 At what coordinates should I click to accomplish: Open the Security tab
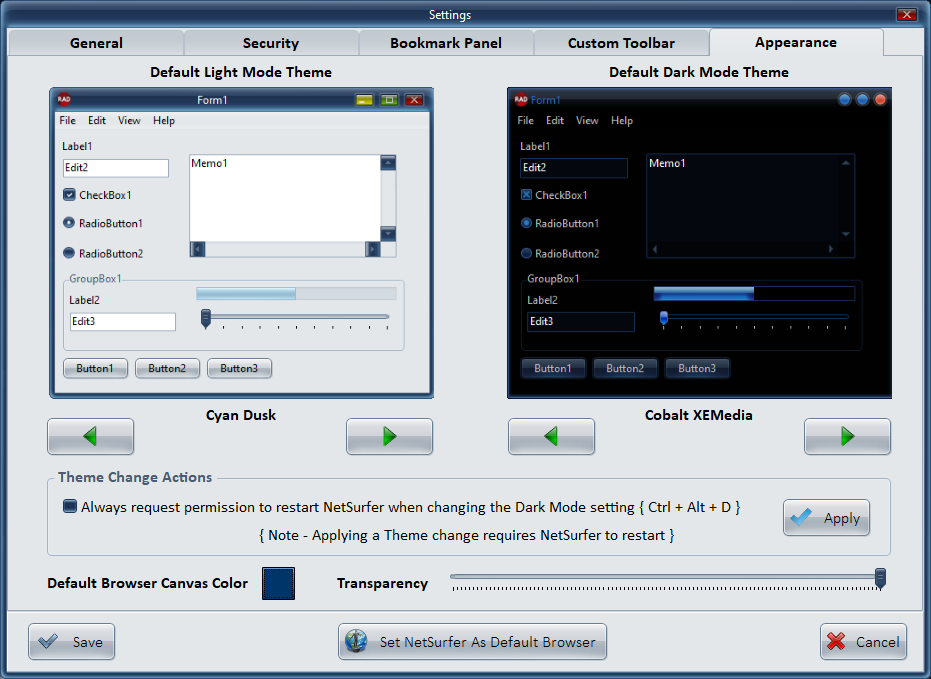pyautogui.click(x=271, y=43)
